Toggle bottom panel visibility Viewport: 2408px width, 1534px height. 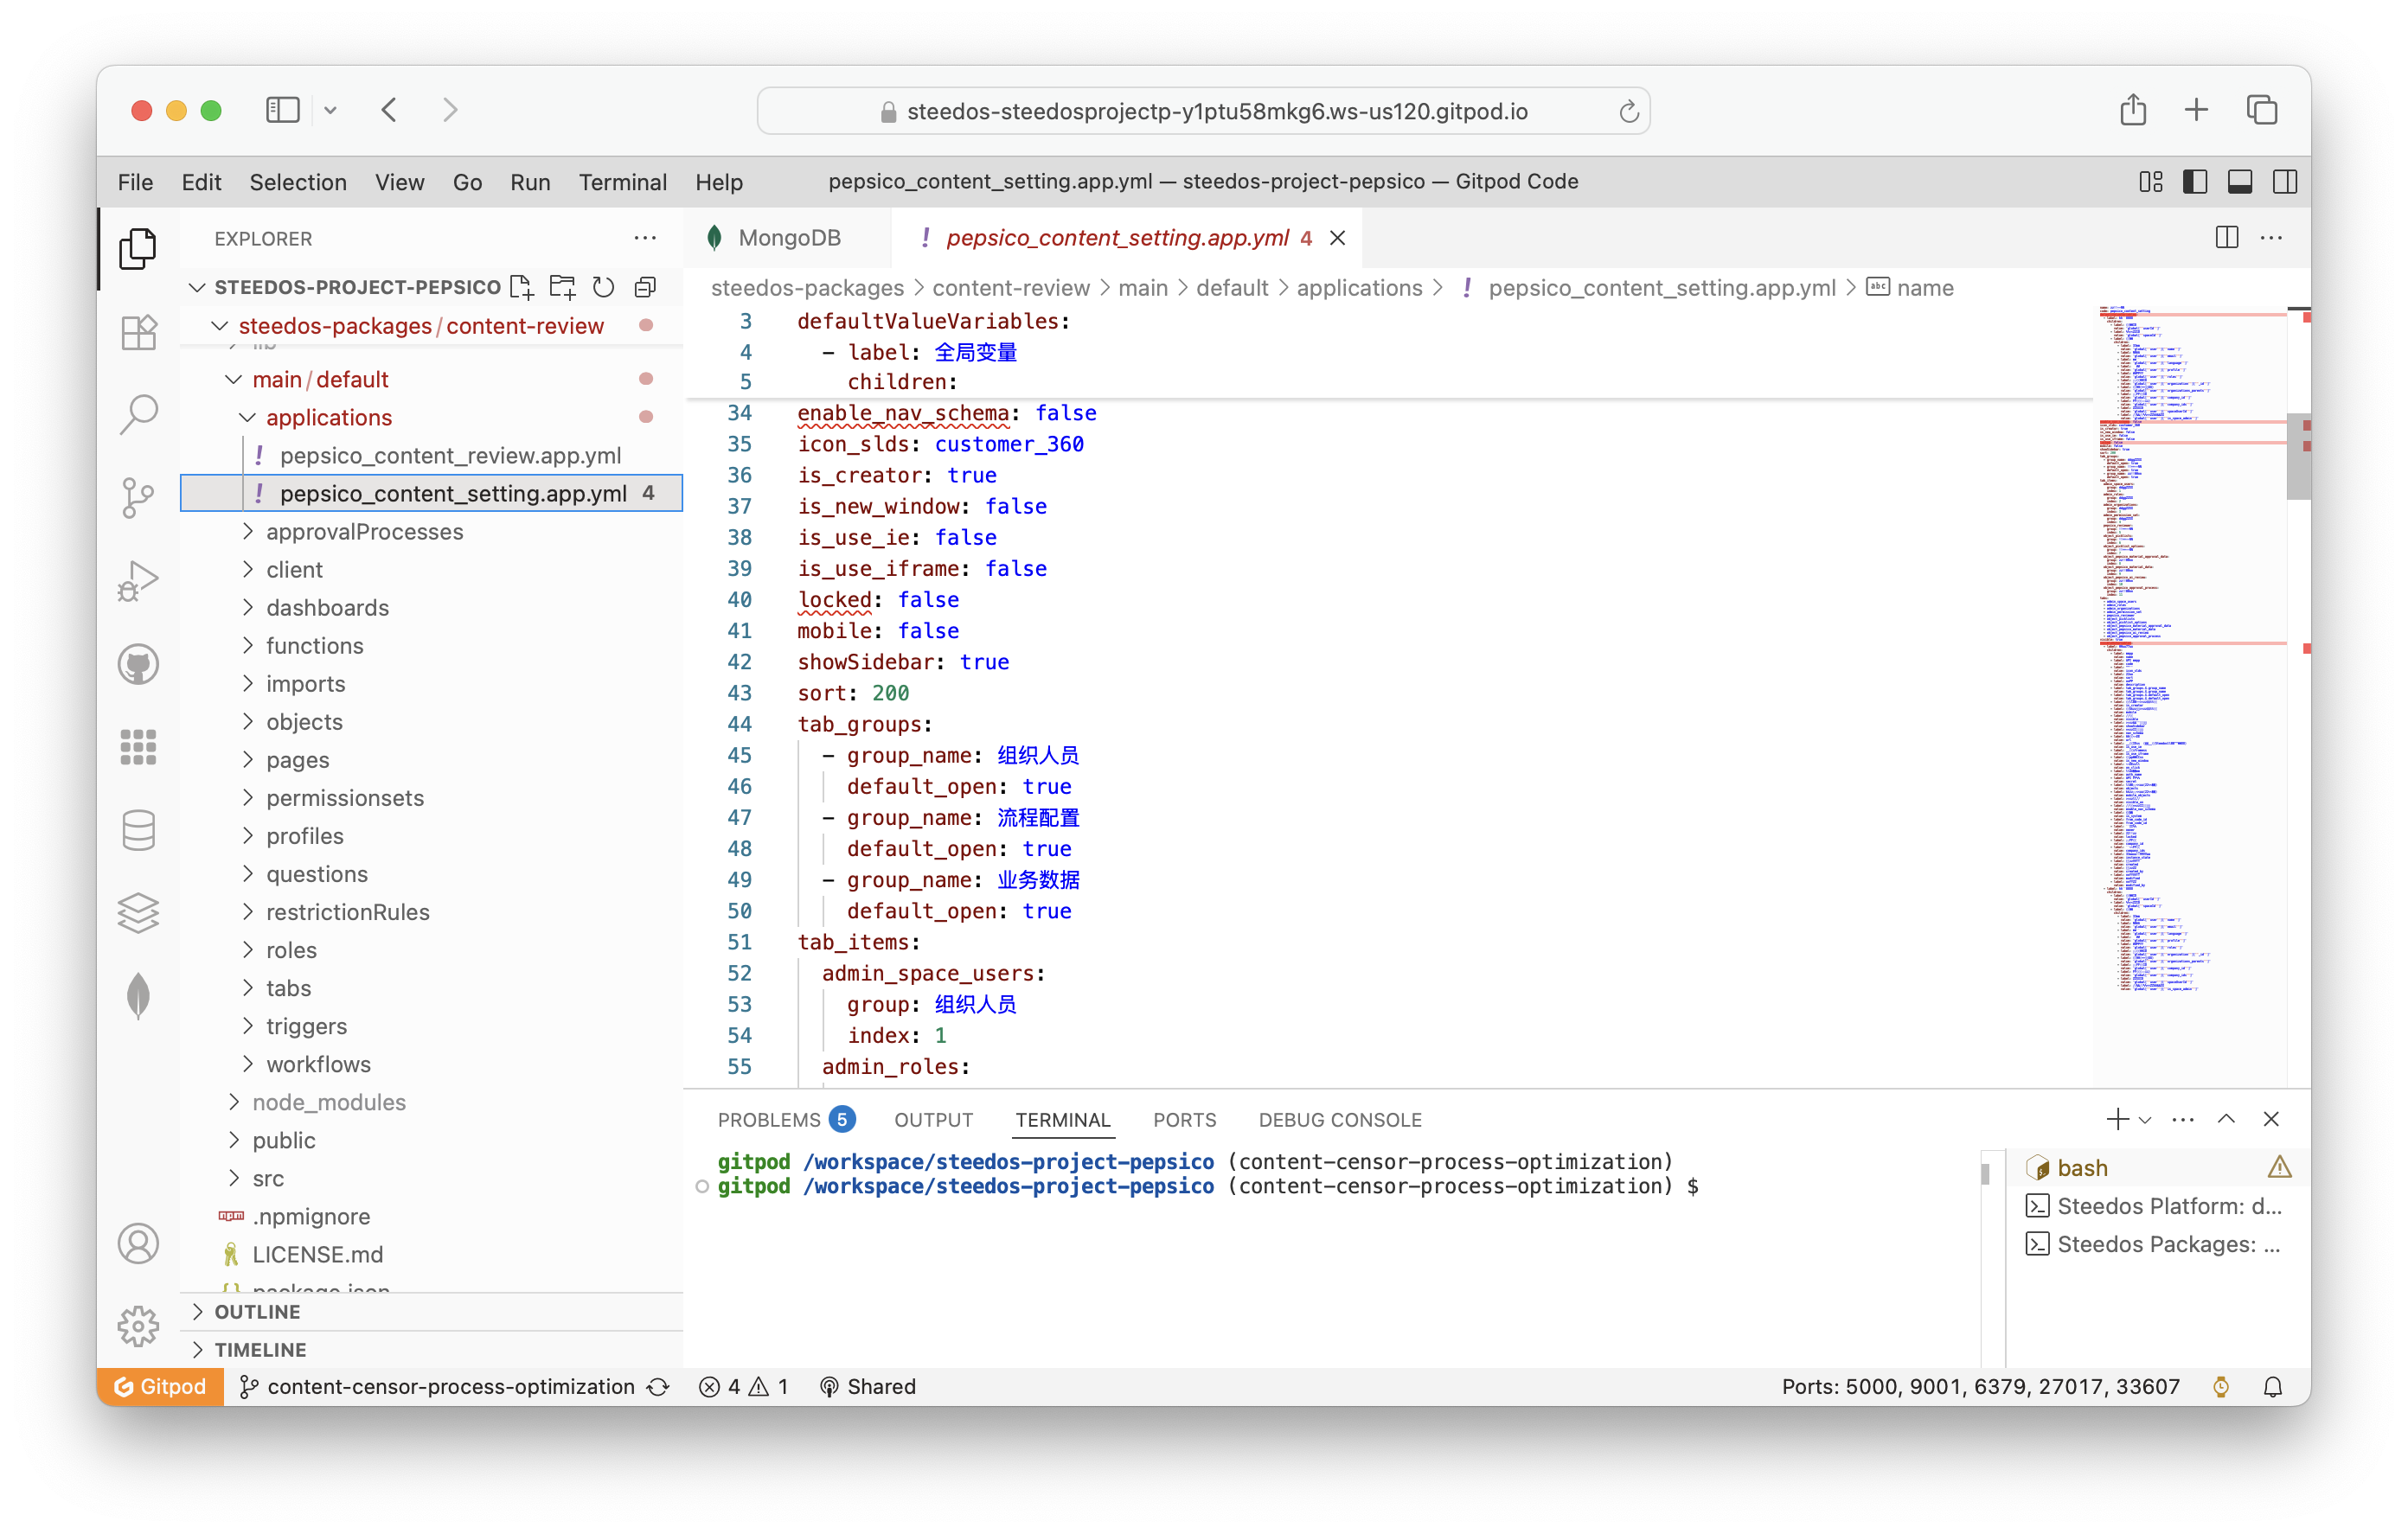(x=2240, y=181)
